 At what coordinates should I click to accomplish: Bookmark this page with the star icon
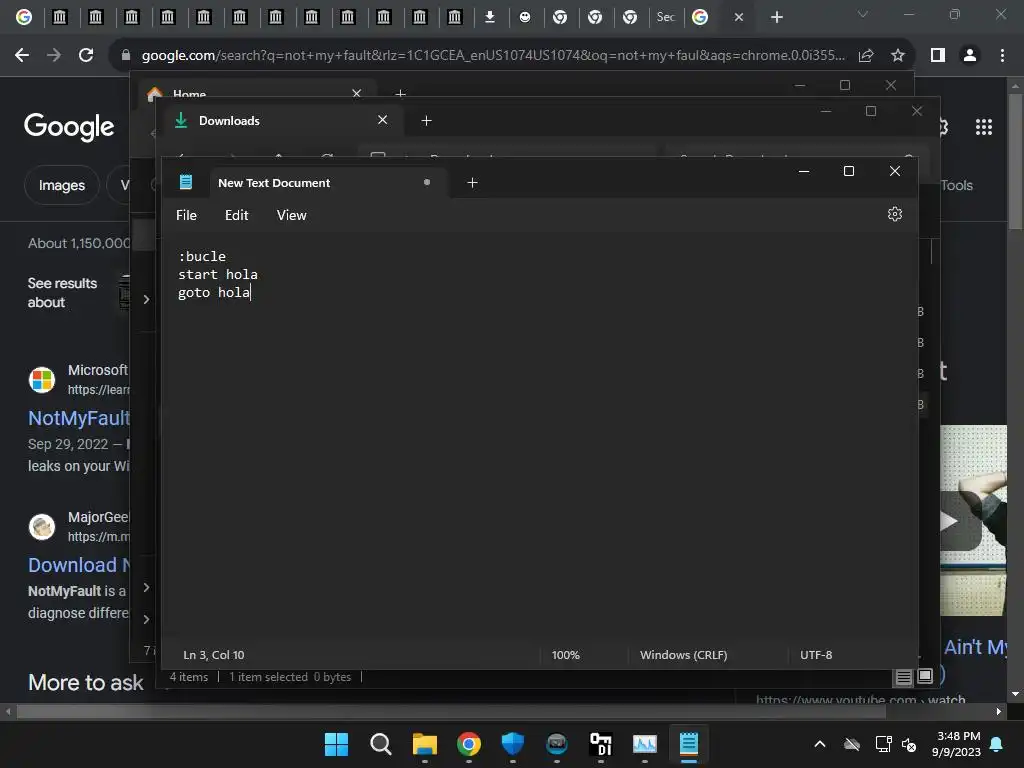point(898,56)
